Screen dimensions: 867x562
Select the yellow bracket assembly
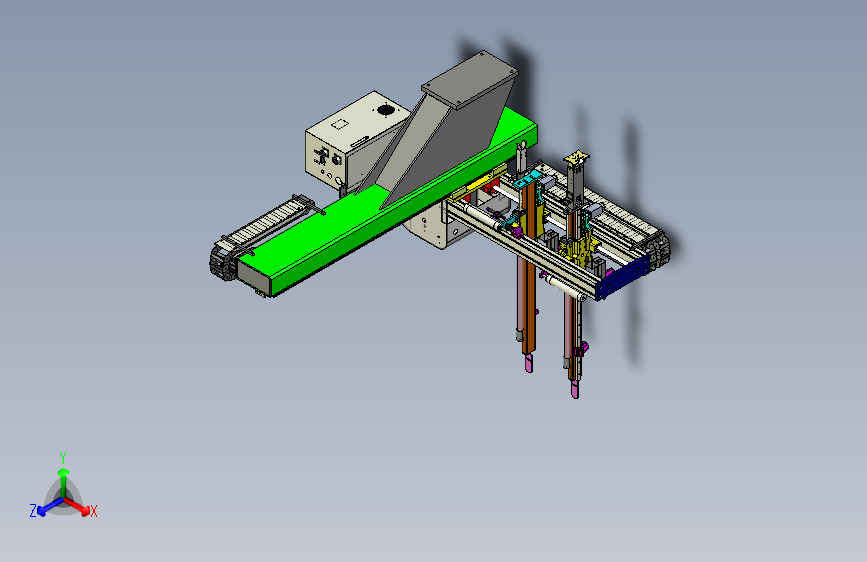(581, 249)
